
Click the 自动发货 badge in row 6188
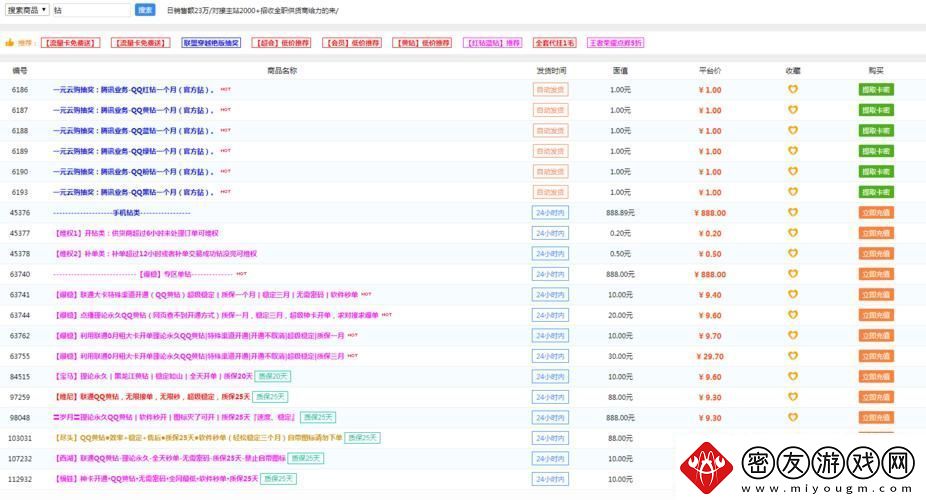pyautogui.click(x=550, y=130)
